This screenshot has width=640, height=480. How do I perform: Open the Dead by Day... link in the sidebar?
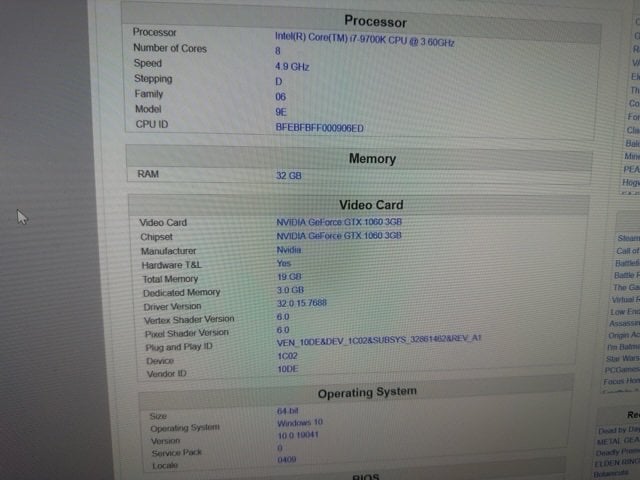click(619, 431)
